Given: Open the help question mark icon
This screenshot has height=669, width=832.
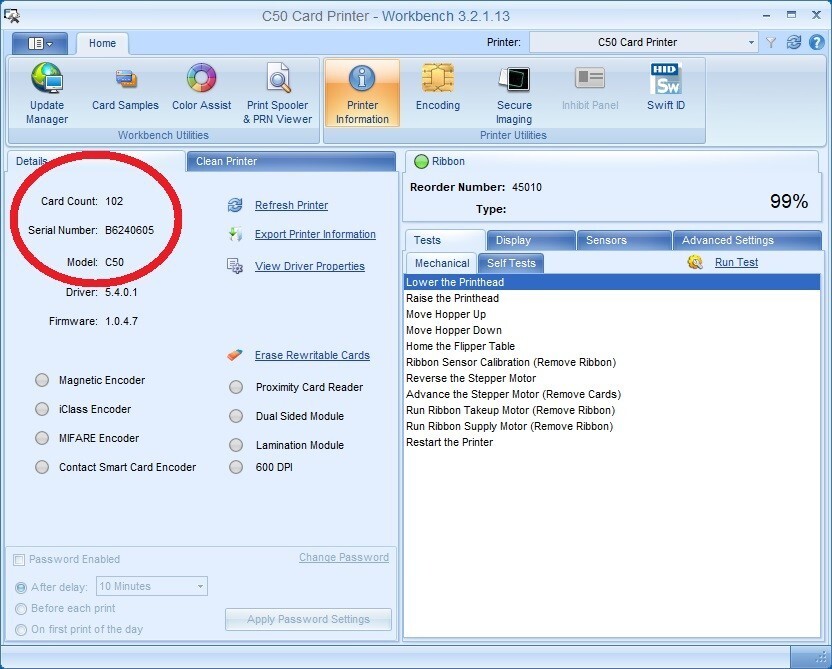Looking at the screenshot, I should click(x=816, y=42).
